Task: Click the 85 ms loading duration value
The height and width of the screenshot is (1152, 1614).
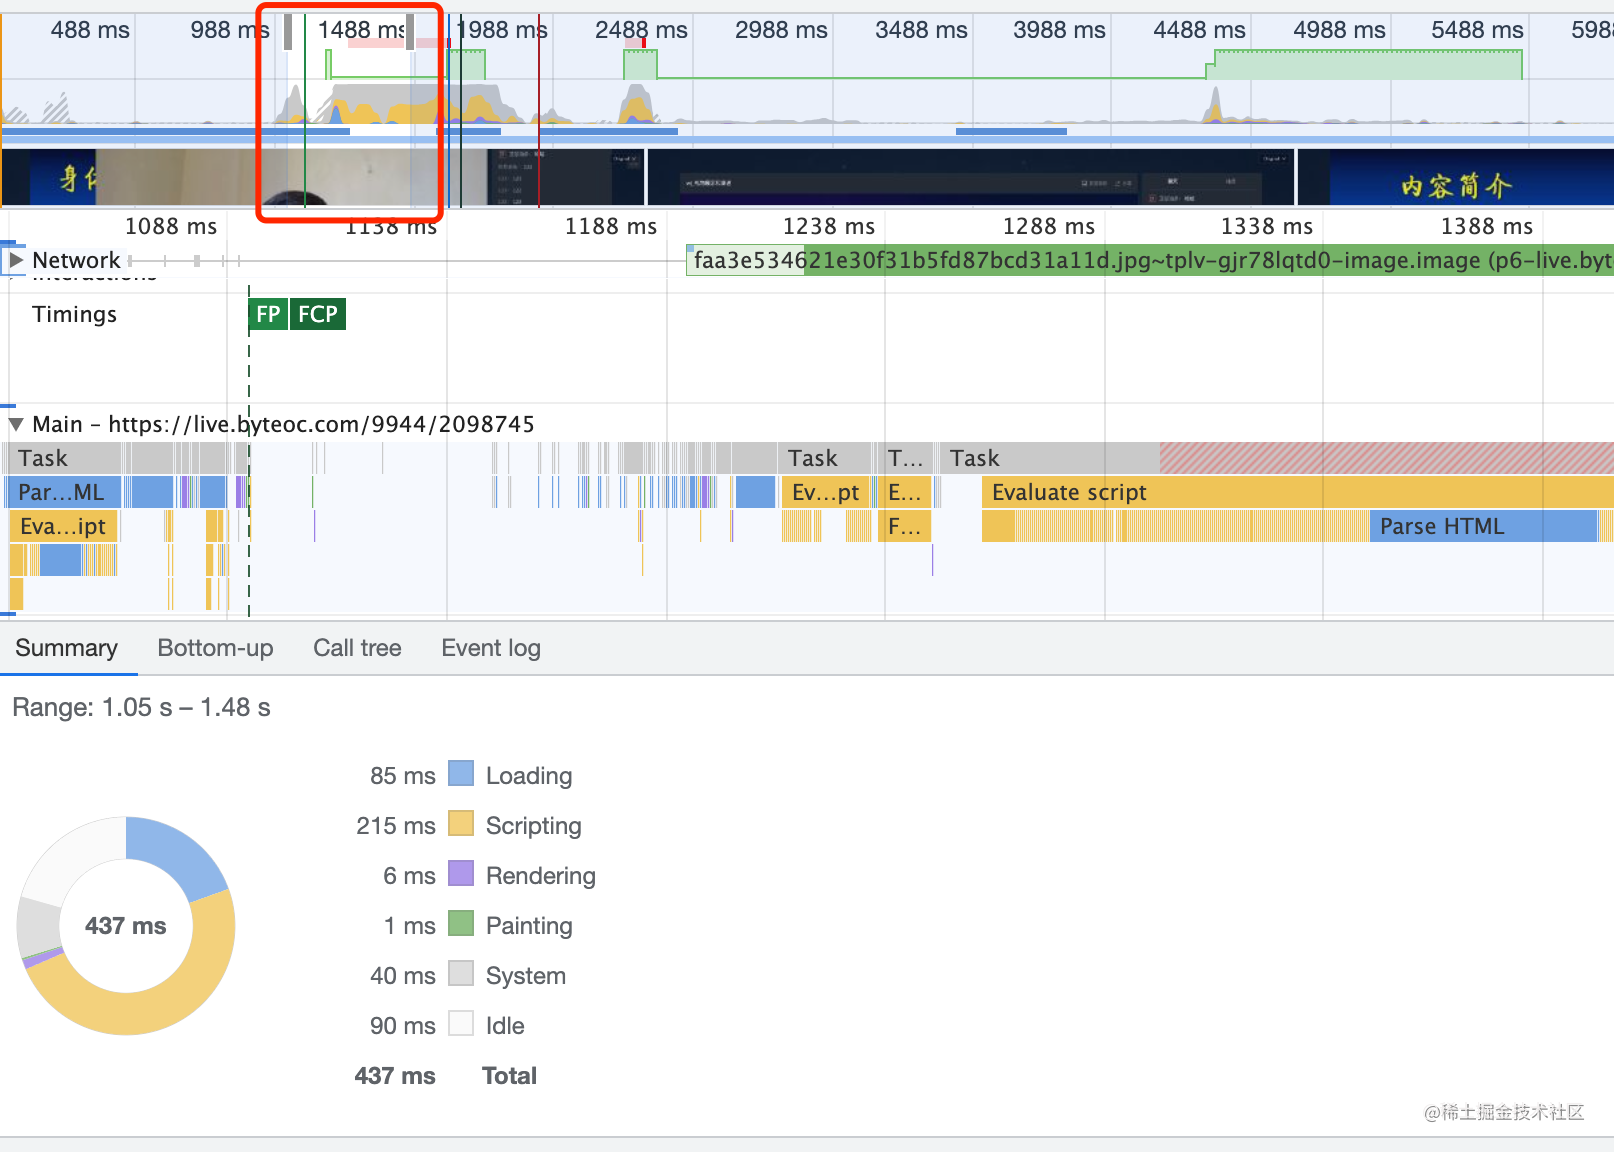Action: click(x=403, y=776)
